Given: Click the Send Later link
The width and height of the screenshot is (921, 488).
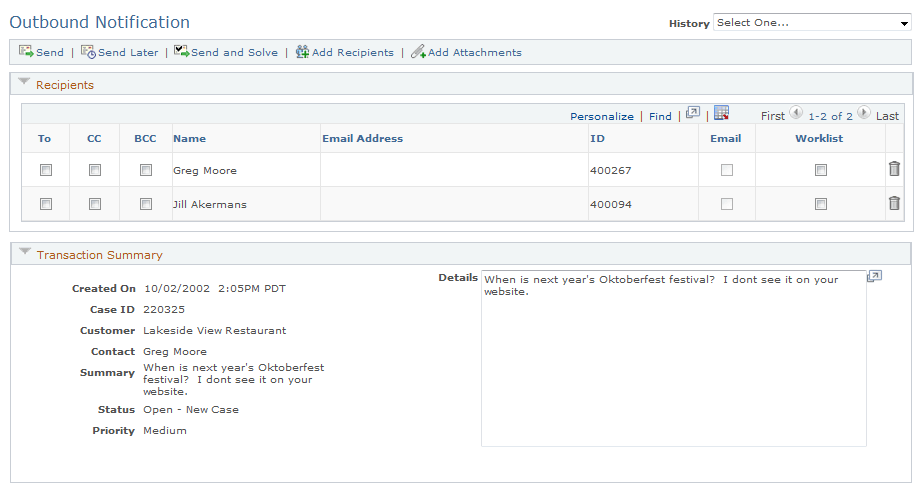Looking at the screenshot, I should pos(128,52).
